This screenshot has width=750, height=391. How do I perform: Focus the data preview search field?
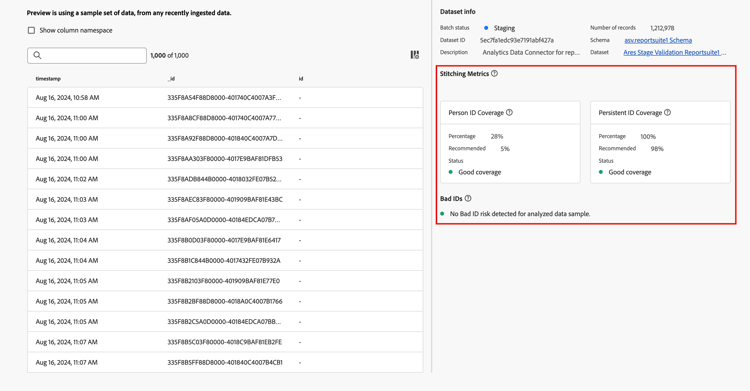pos(87,56)
